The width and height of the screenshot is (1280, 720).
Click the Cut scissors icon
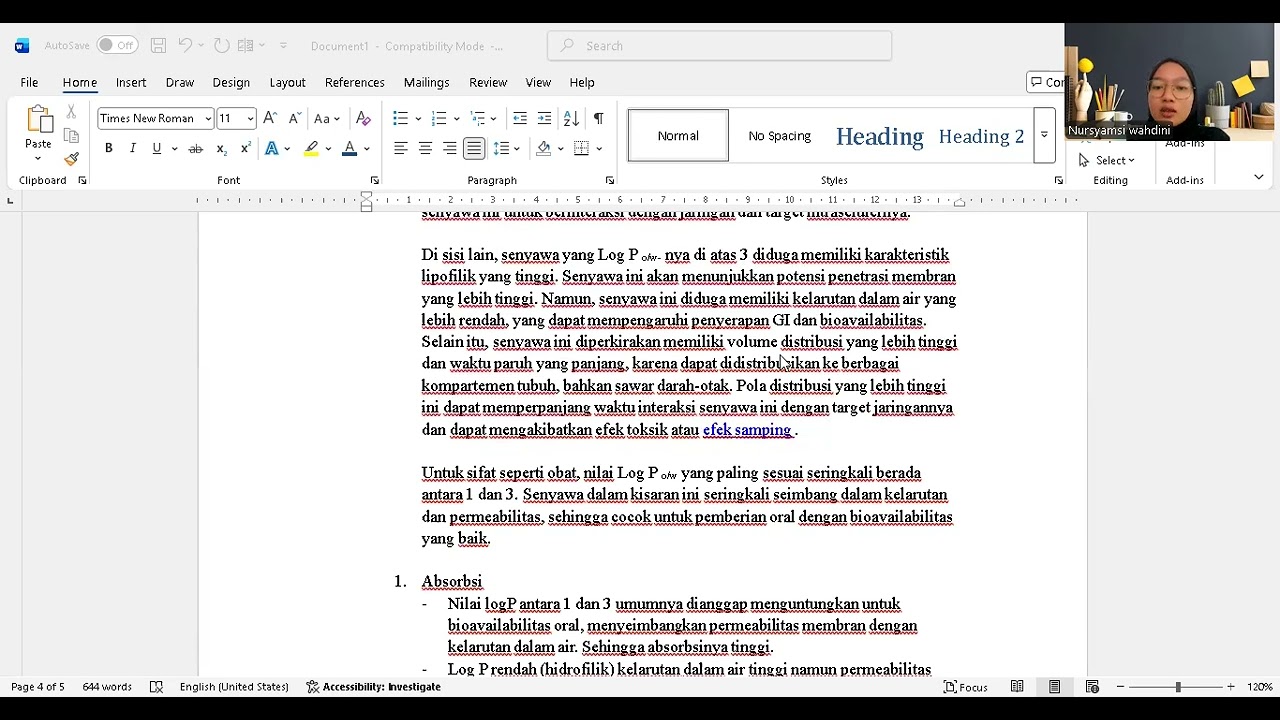(x=71, y=112)
